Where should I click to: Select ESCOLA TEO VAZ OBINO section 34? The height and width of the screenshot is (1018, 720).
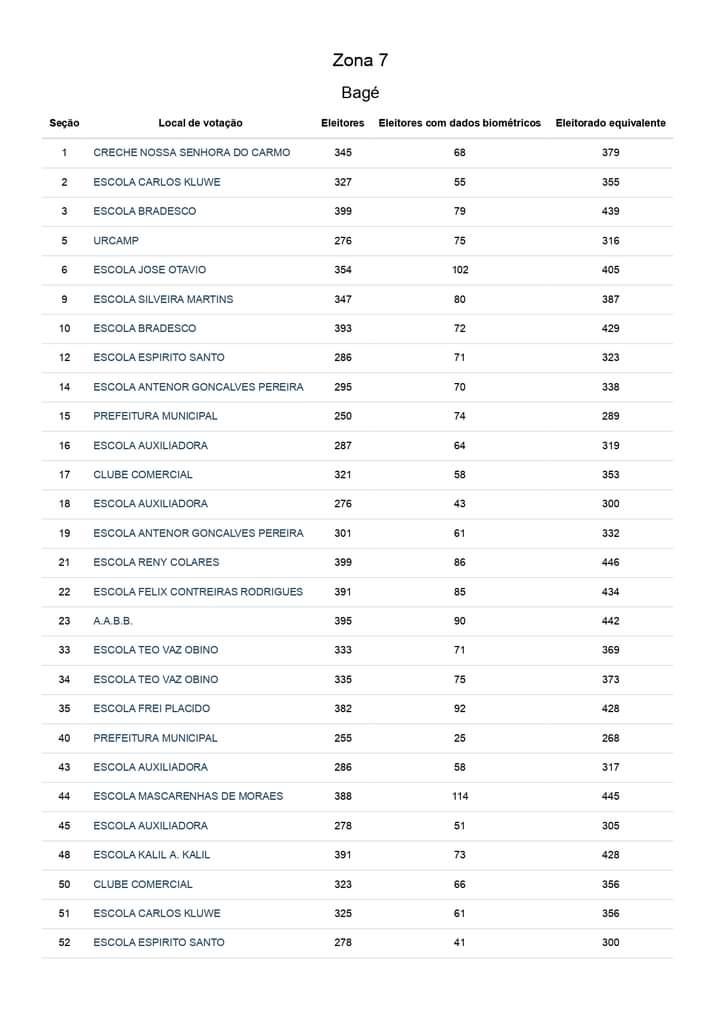pyautogui.click(x=156, y=679)
